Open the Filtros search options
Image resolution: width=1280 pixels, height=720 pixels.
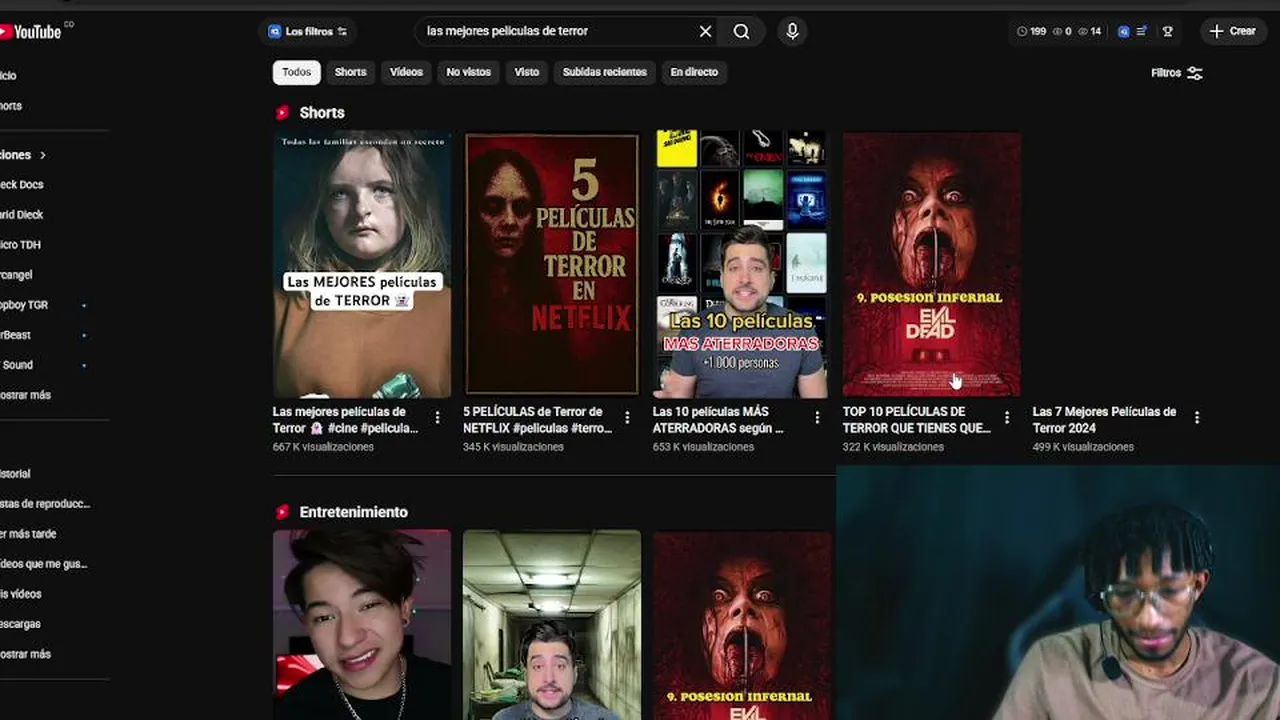[x=1177, y=73]
